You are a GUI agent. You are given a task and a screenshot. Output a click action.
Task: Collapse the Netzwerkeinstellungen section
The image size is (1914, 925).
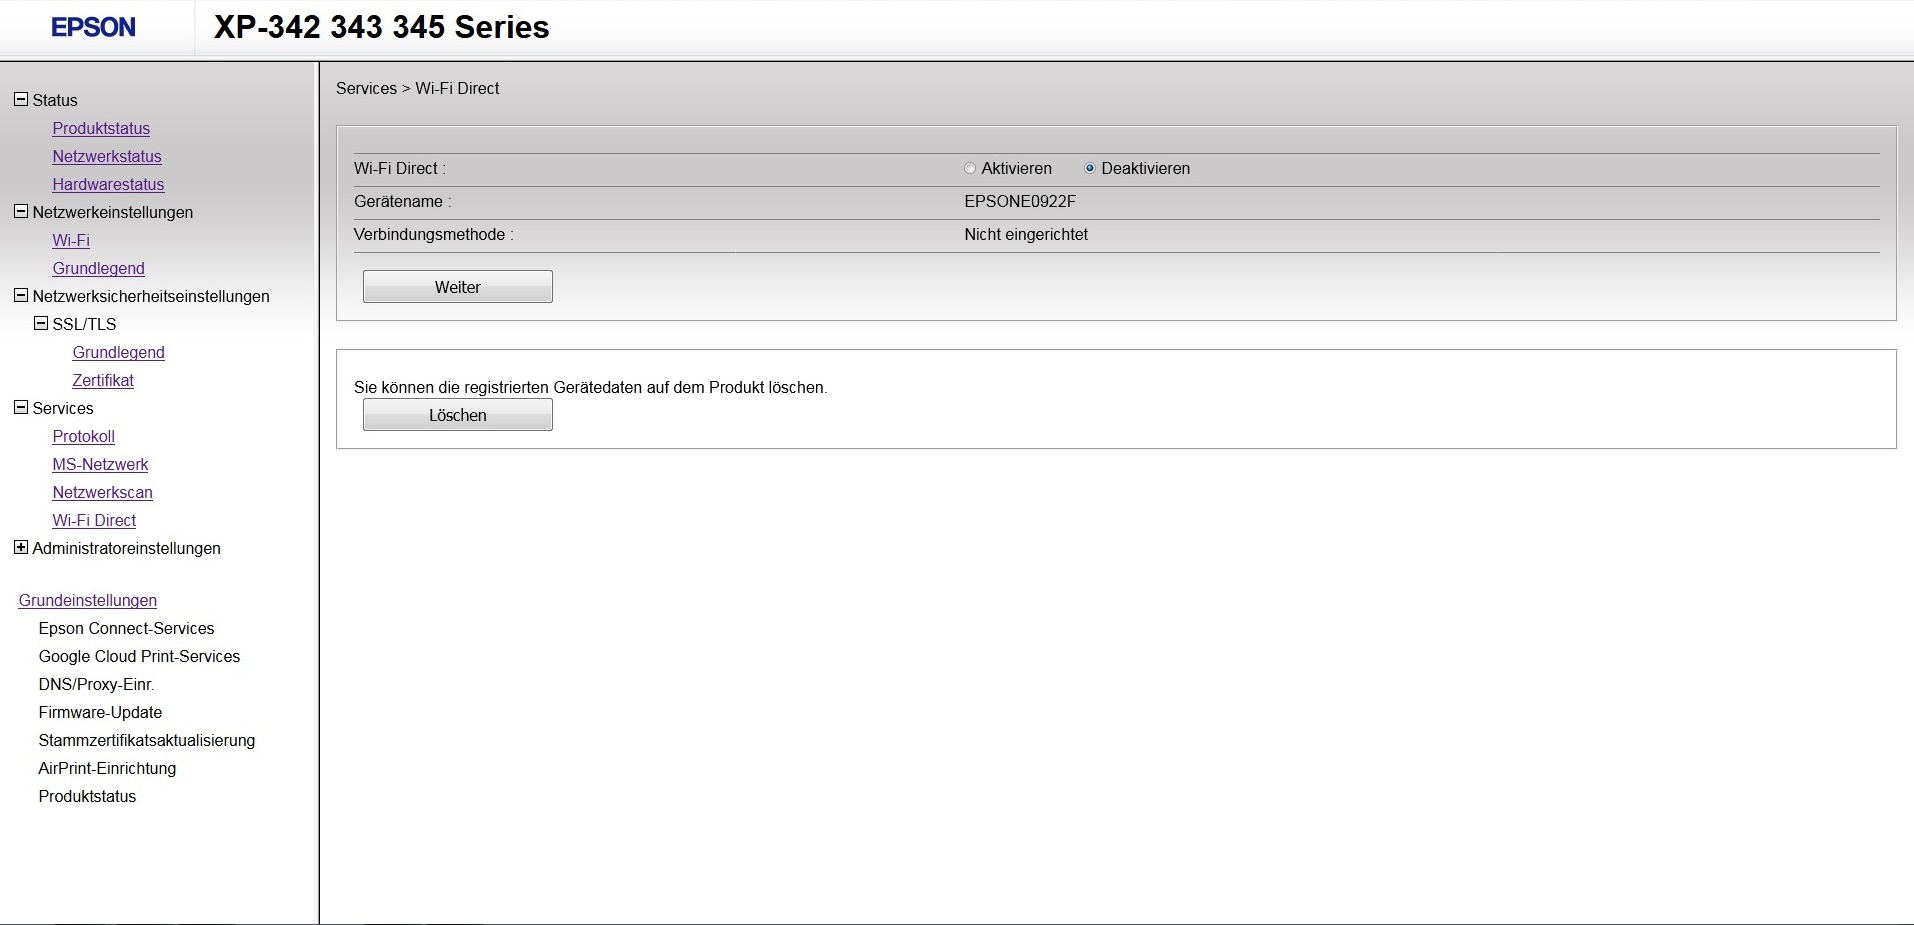pyautogui.click(x=21, y=212)
